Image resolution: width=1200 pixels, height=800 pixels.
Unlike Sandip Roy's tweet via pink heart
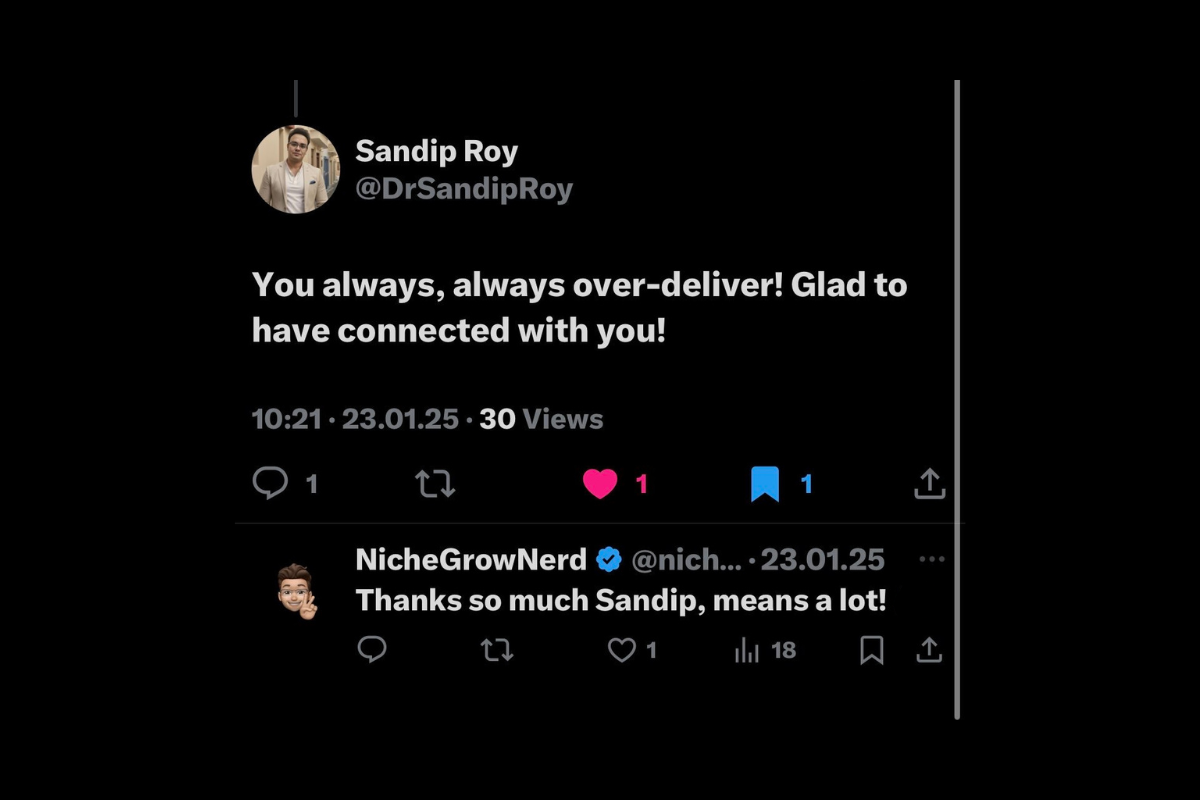pyautogui.click(x=600, y=484)
